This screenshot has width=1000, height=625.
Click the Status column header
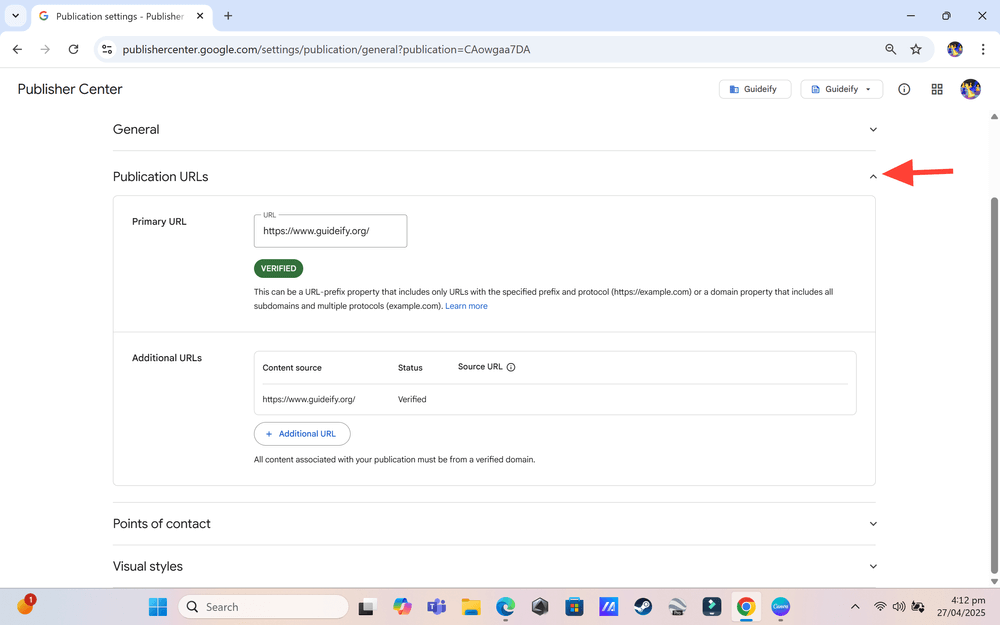(x=410, y=368)
